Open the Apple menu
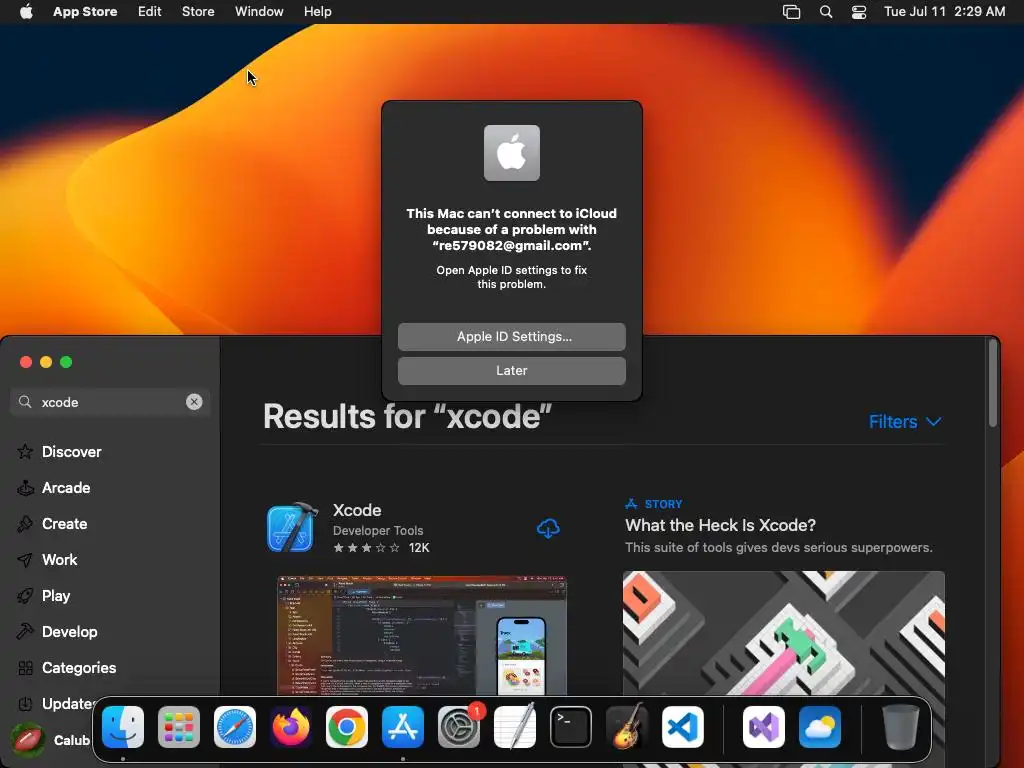 [26, 12]
